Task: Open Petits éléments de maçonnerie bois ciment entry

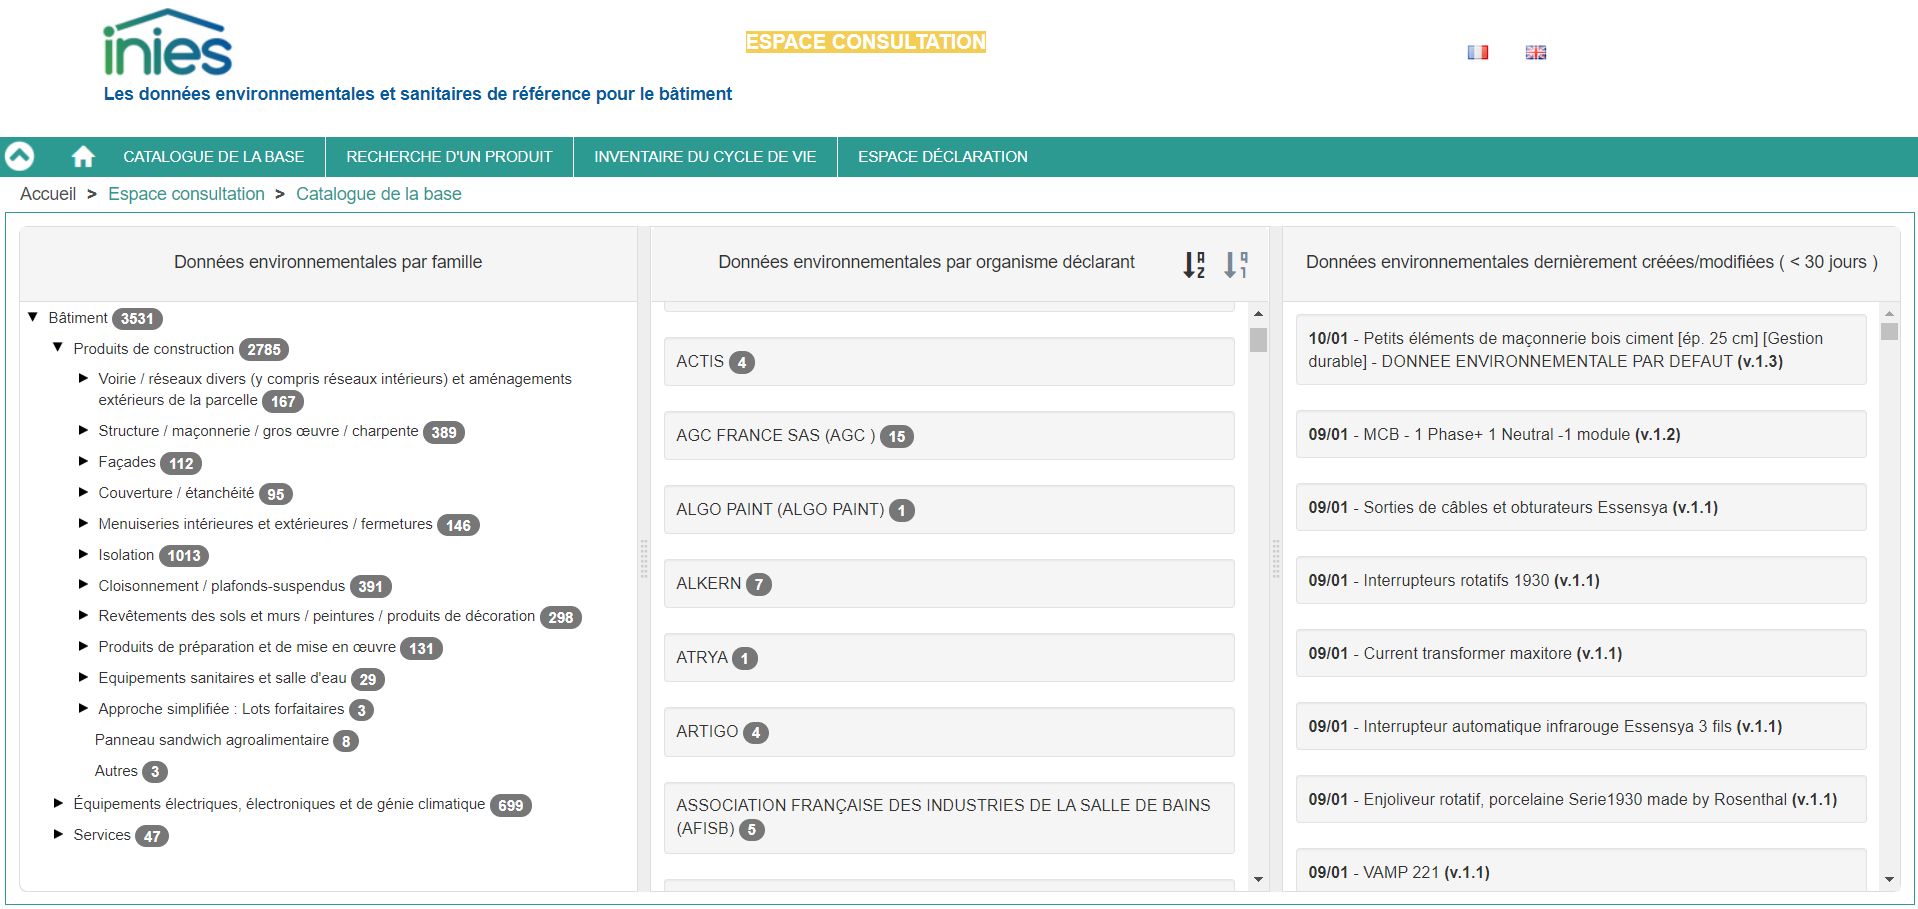Action: coord(1581,350)
